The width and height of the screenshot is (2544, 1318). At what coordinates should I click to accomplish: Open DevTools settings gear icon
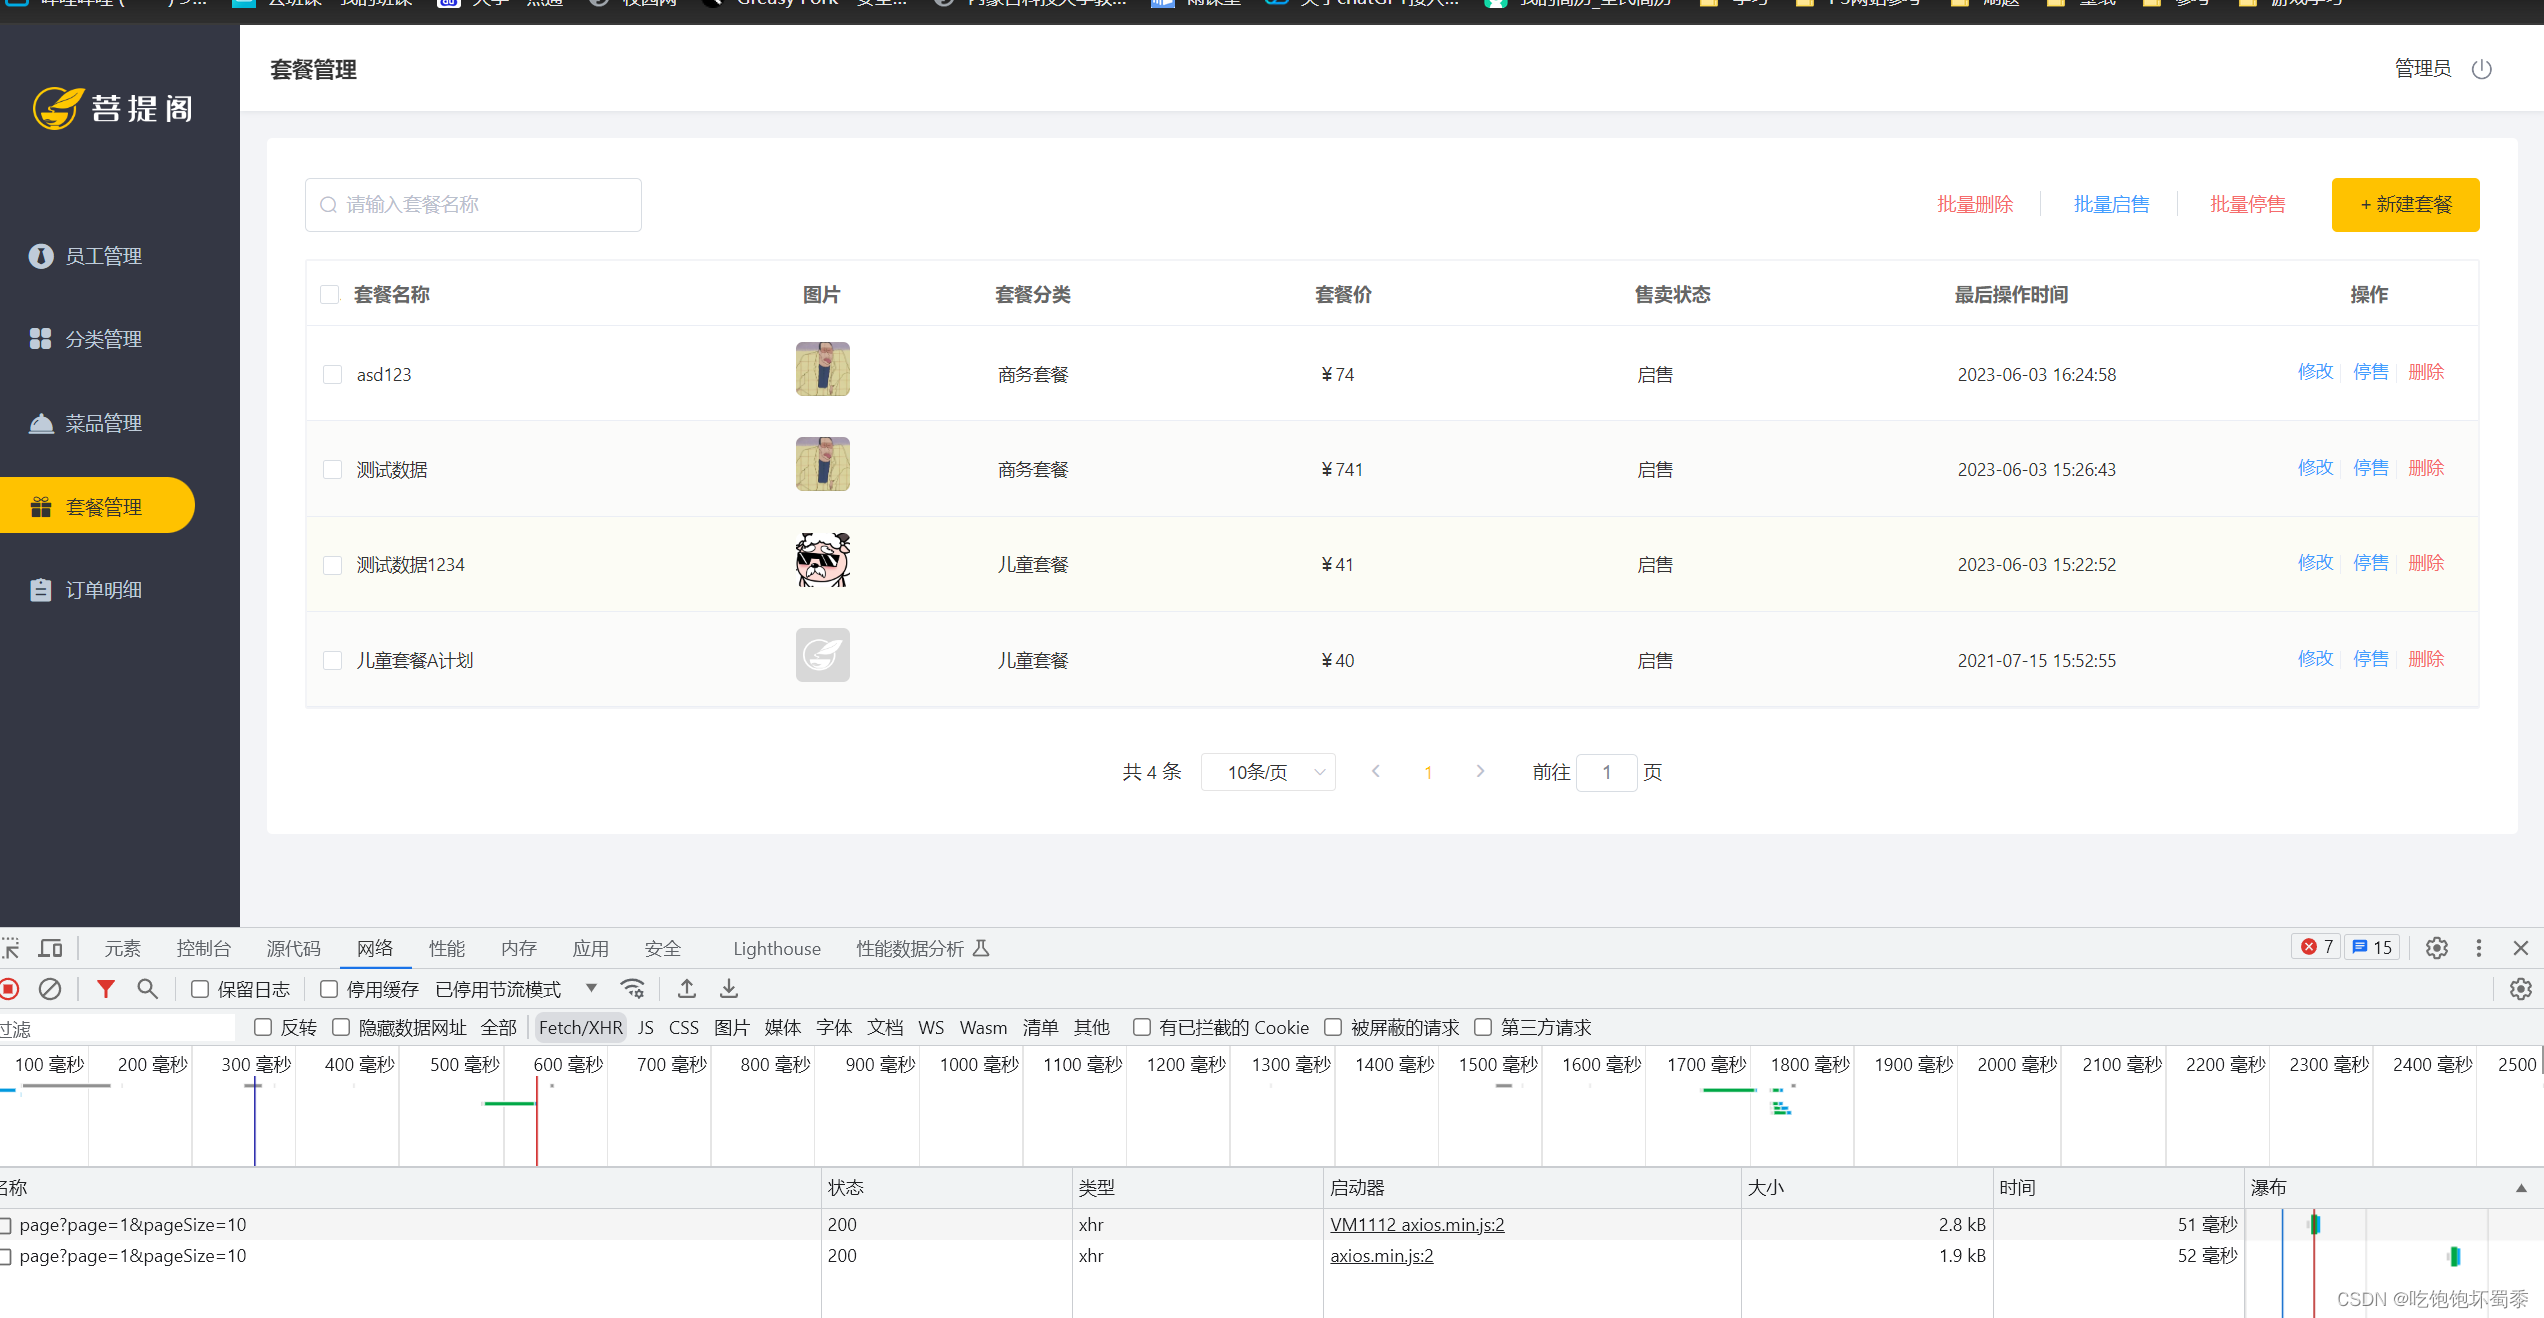[2436, 948]
